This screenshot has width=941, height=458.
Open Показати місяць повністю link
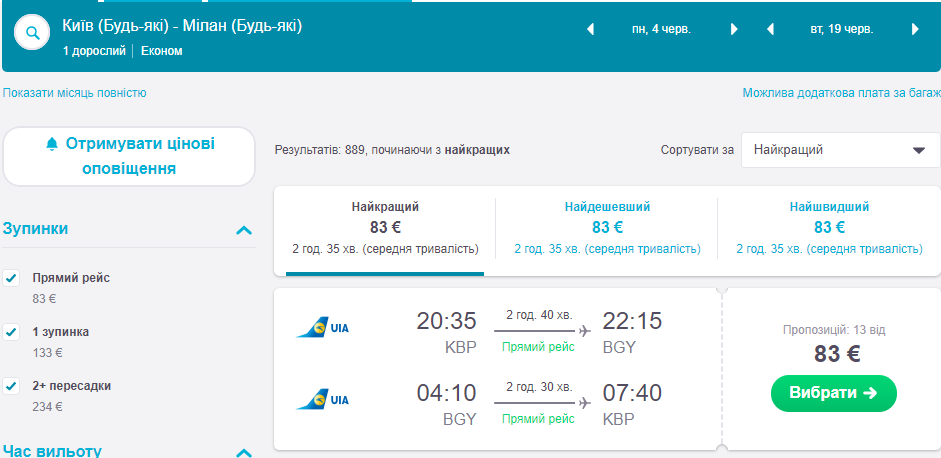click(75, 93)
